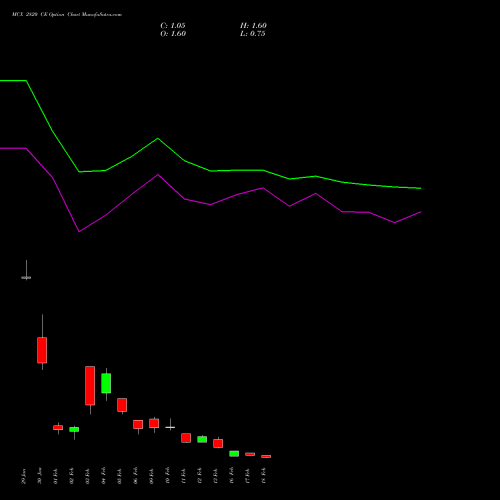Viewport: 500px width, 500px height.
Task: Click the '01 Feb' date axis label
Action: [56, 476]
